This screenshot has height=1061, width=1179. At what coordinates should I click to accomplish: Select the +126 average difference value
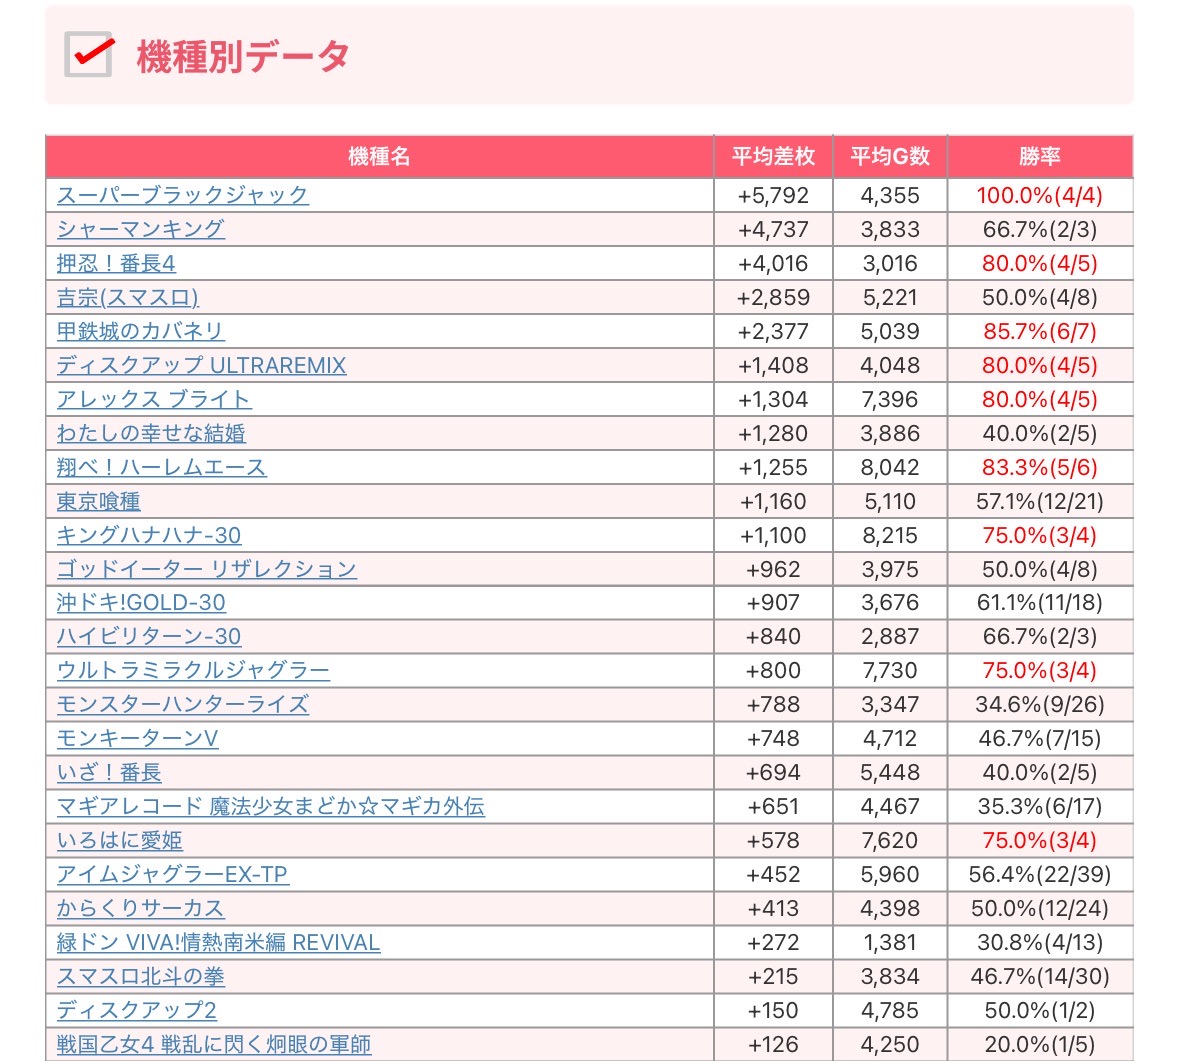[773, 1044]
